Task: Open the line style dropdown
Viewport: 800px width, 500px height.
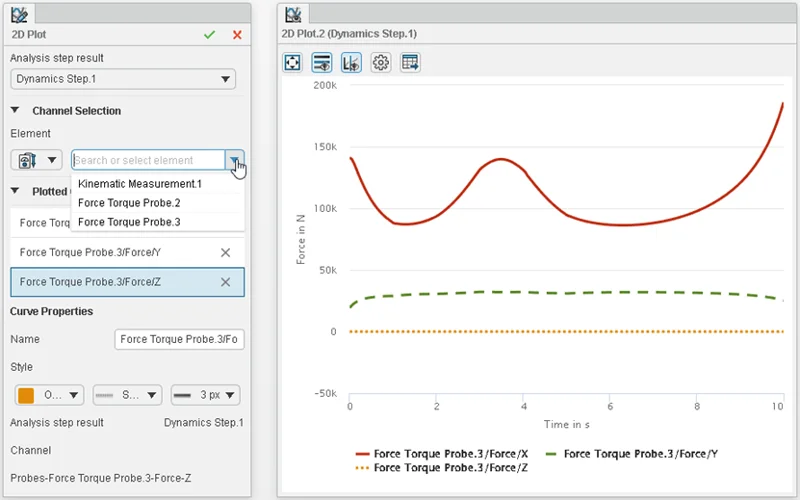Action: click(x=127, y=395)
